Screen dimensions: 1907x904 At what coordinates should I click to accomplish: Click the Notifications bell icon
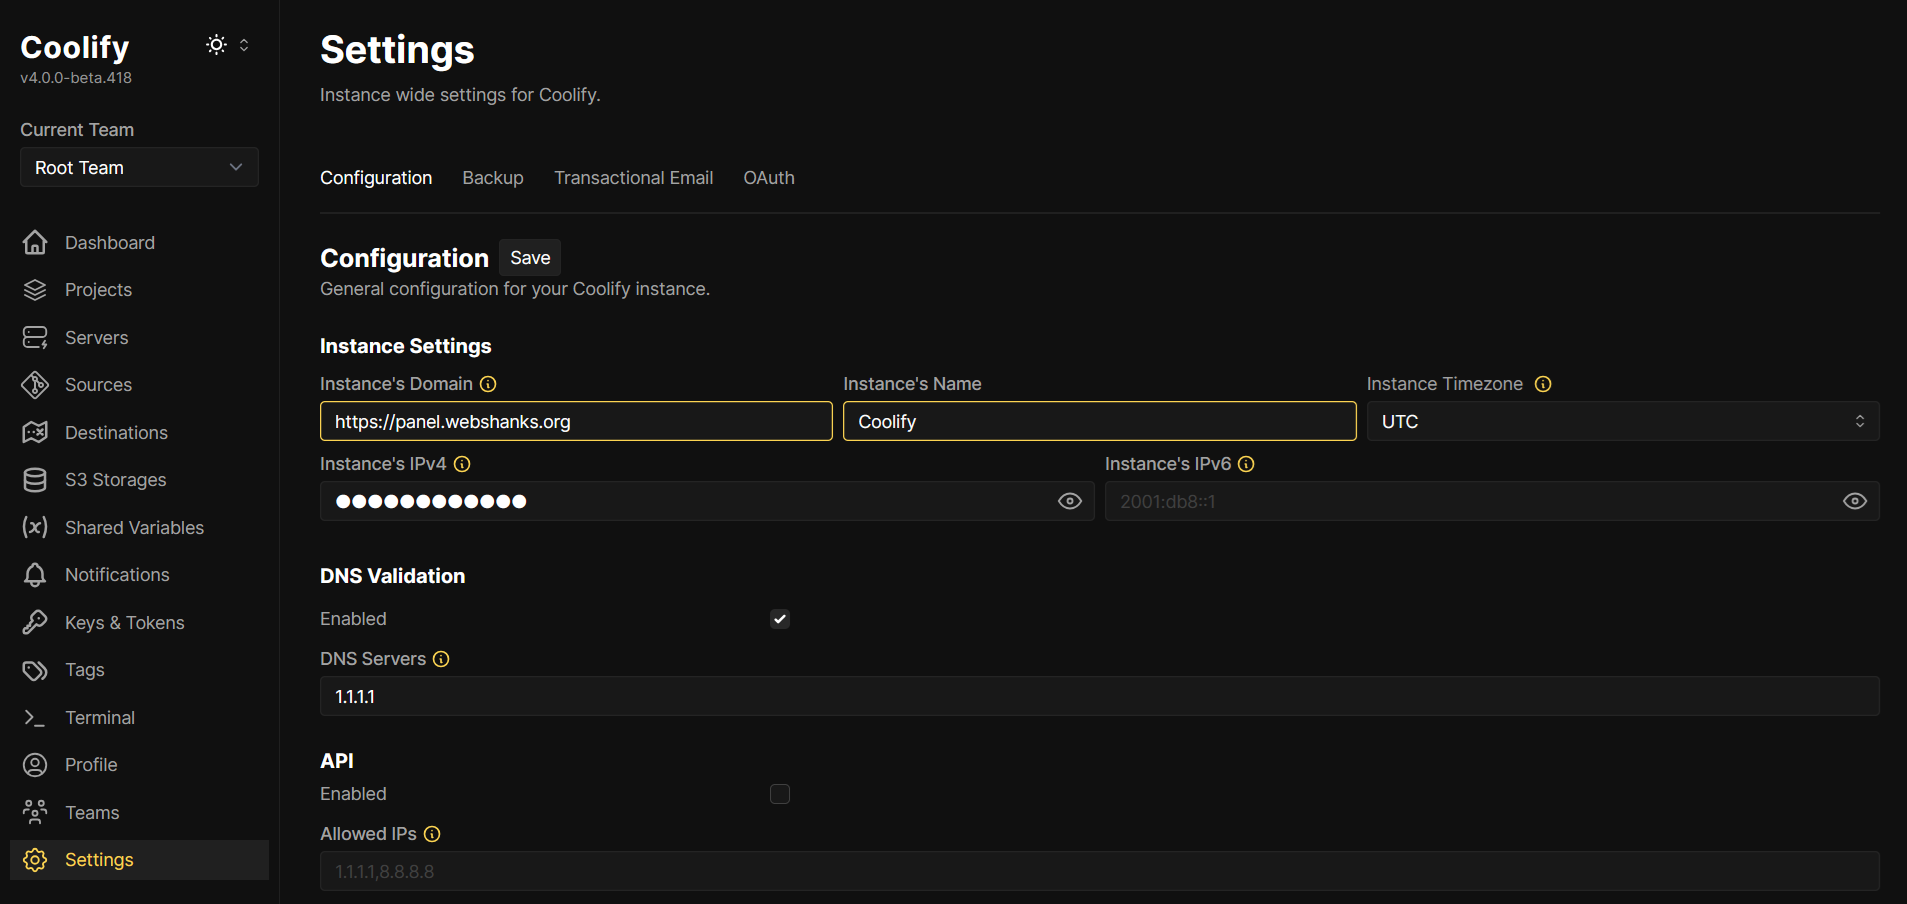click(35, 575)
